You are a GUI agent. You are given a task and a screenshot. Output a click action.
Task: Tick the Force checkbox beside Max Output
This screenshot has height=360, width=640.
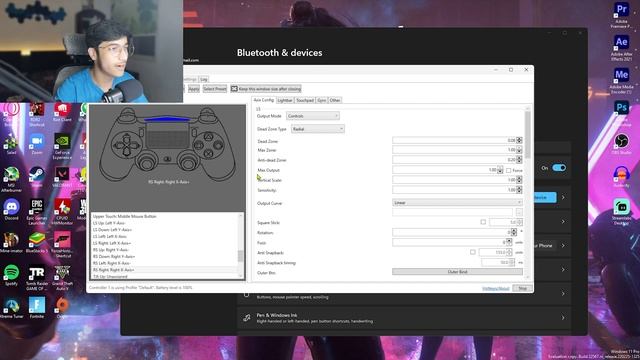[509, 171]
